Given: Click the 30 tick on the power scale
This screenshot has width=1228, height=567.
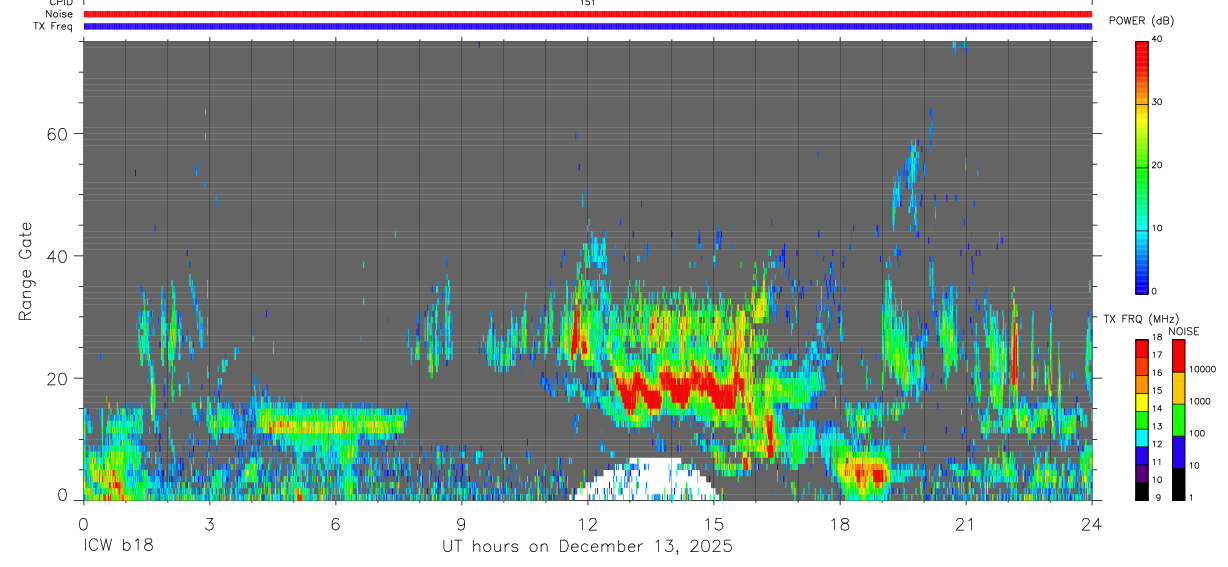Looking at the screenshot, I should coord(1158,103).
